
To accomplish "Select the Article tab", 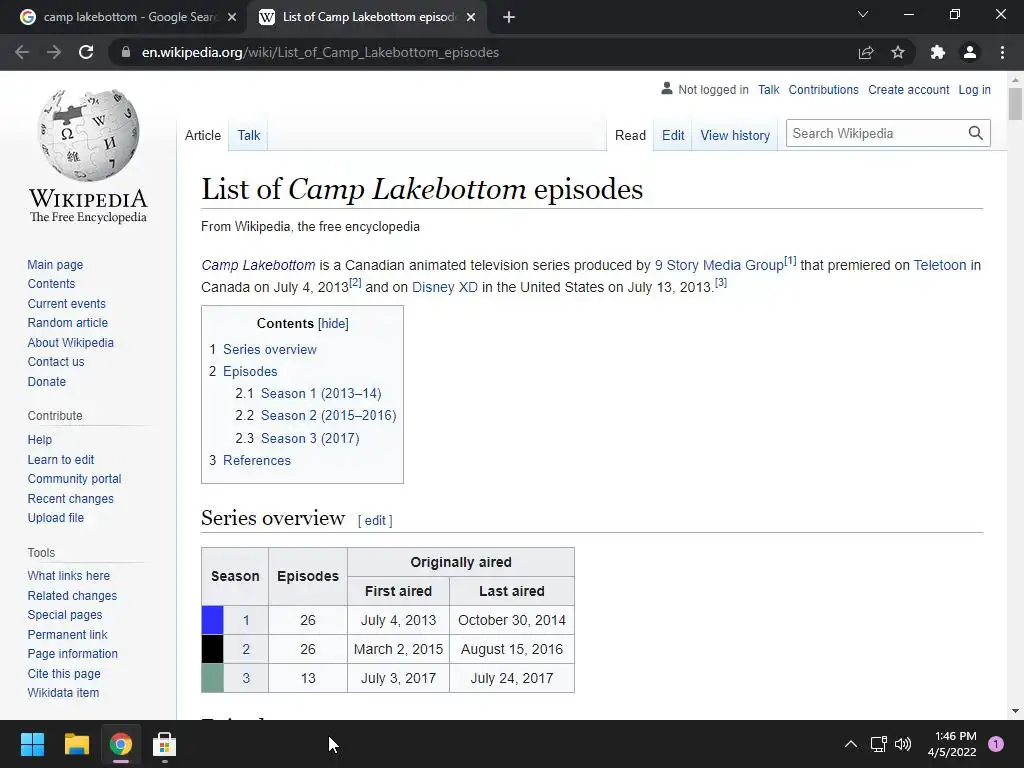I will coord(202,135).
